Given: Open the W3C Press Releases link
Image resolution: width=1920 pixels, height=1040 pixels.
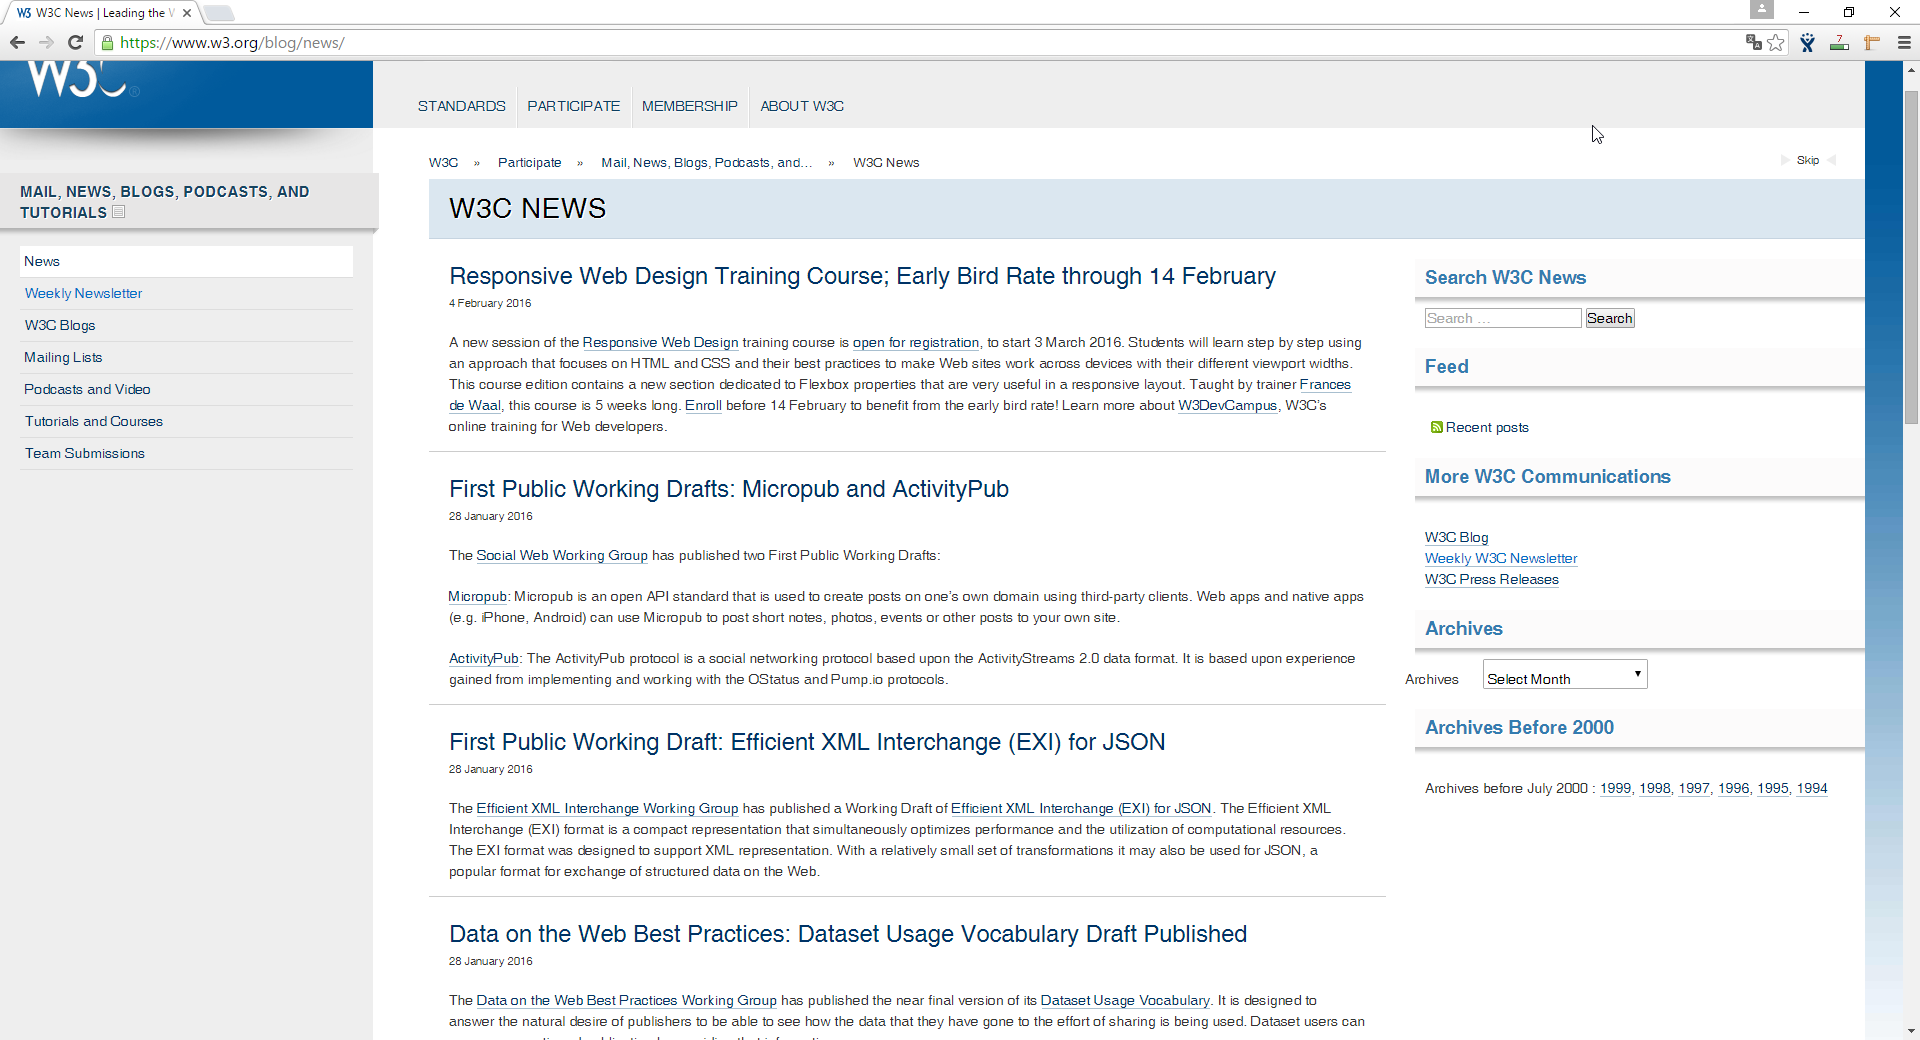Looking at the screenshot, I should pos(1492,579).
